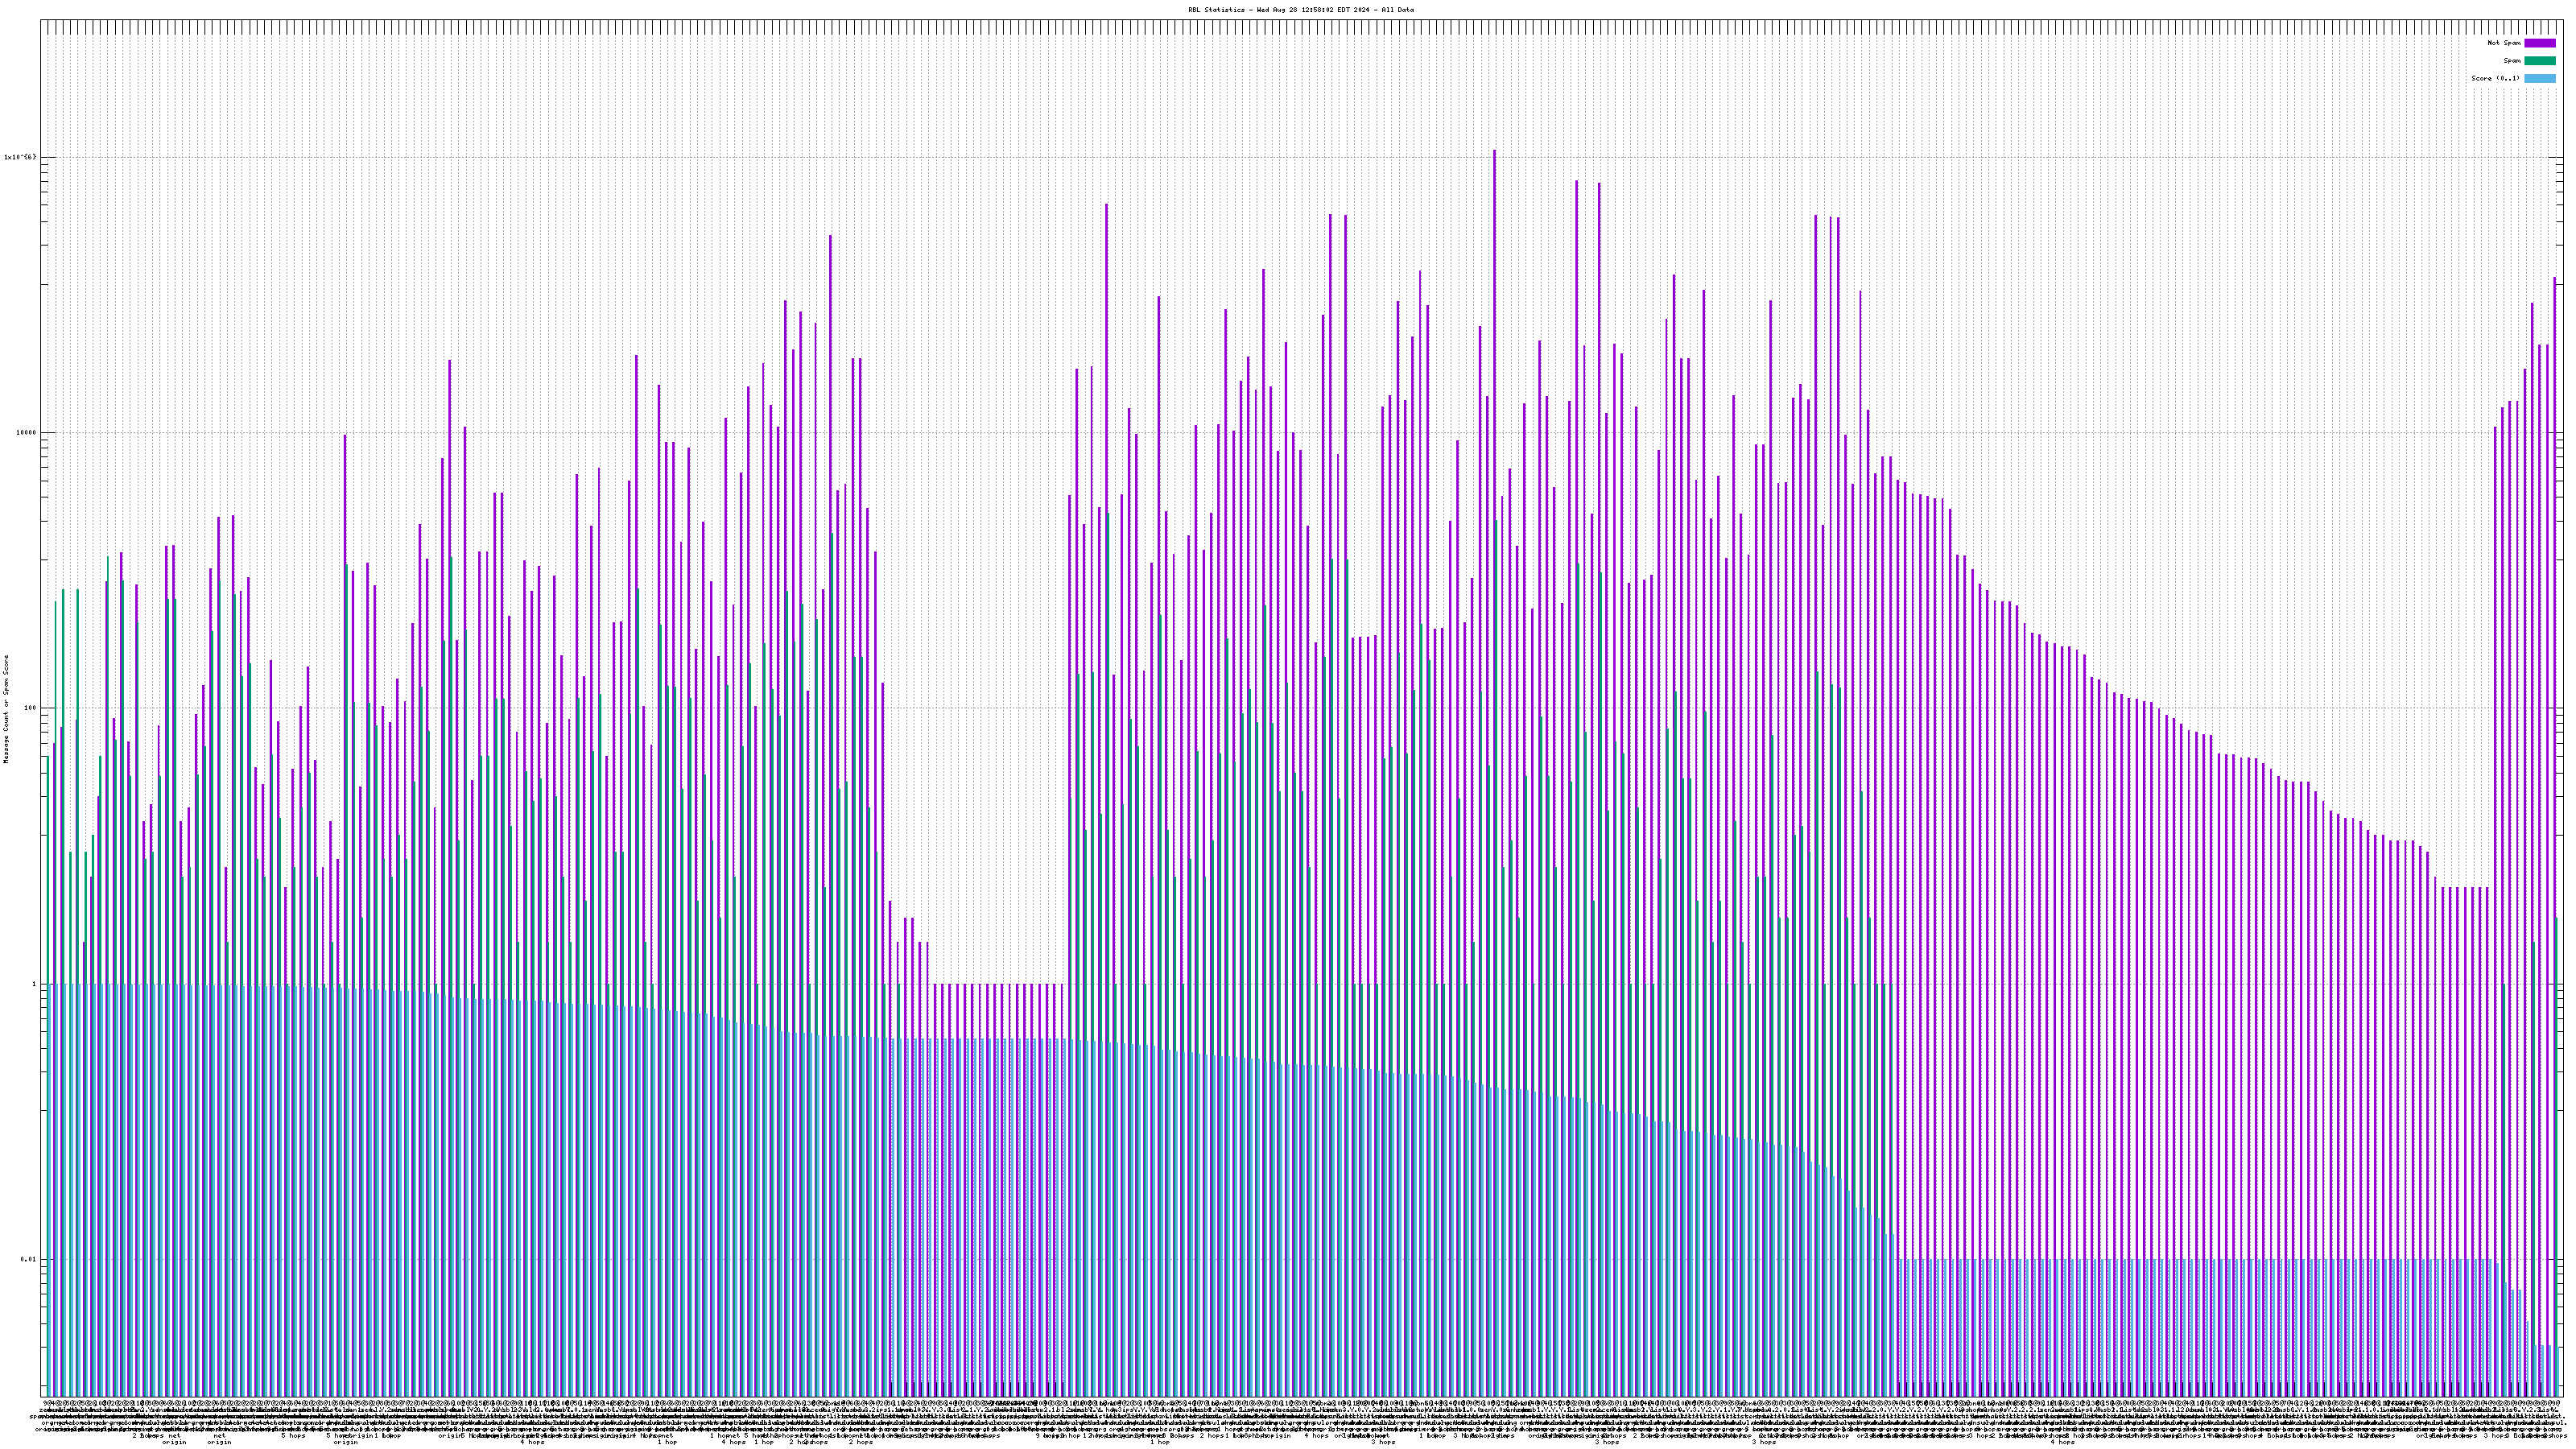Select the "Score (0..1)" legend label

2495,78
